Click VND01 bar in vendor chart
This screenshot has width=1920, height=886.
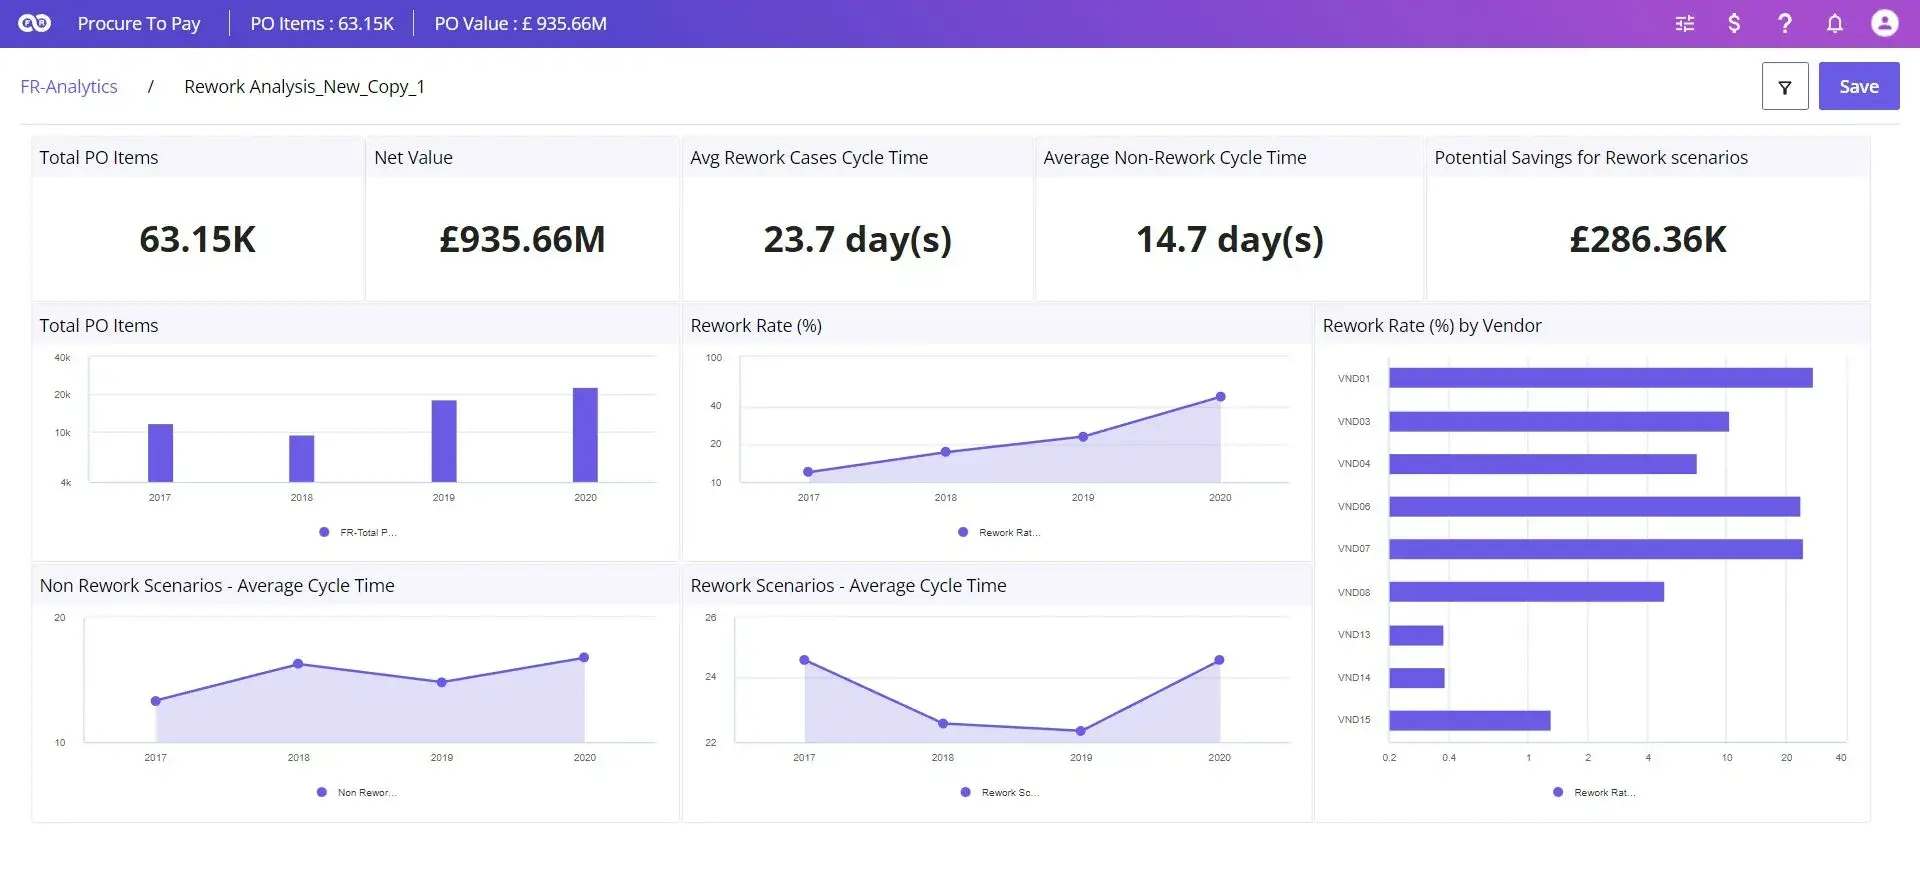pyautogui.click(x=1601, y=378)
